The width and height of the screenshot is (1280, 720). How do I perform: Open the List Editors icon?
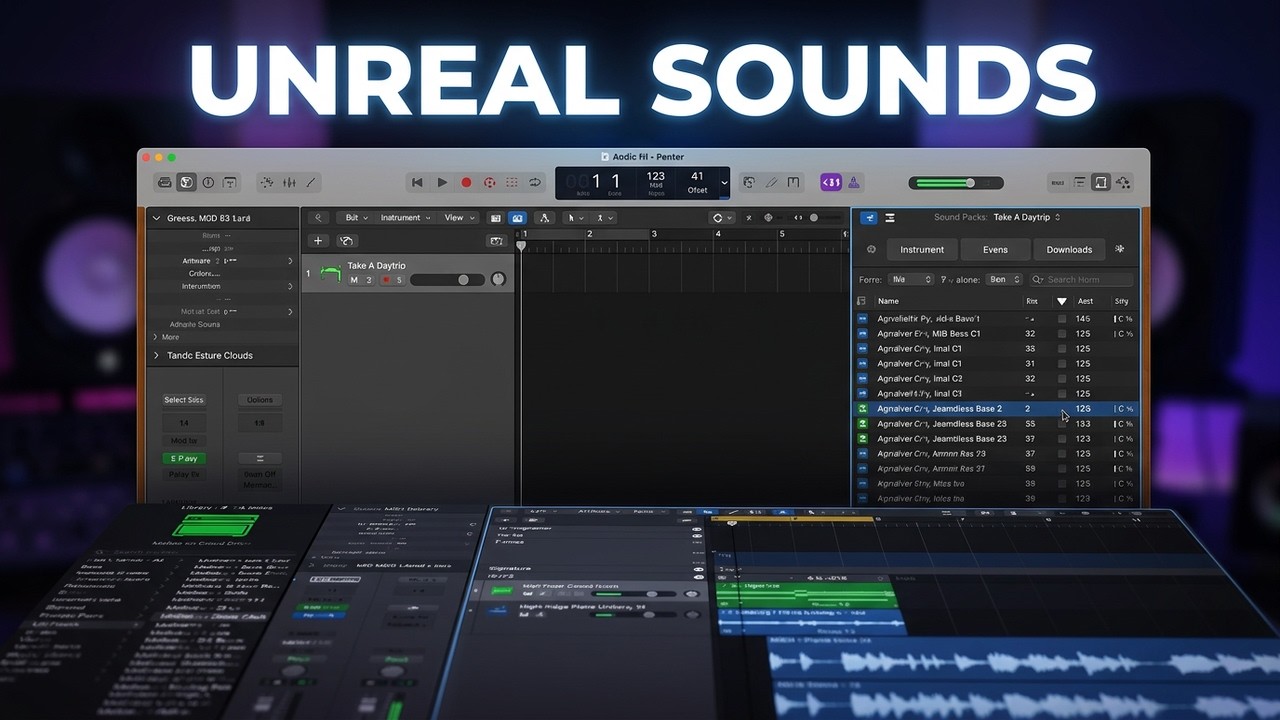coord(1079,183)
